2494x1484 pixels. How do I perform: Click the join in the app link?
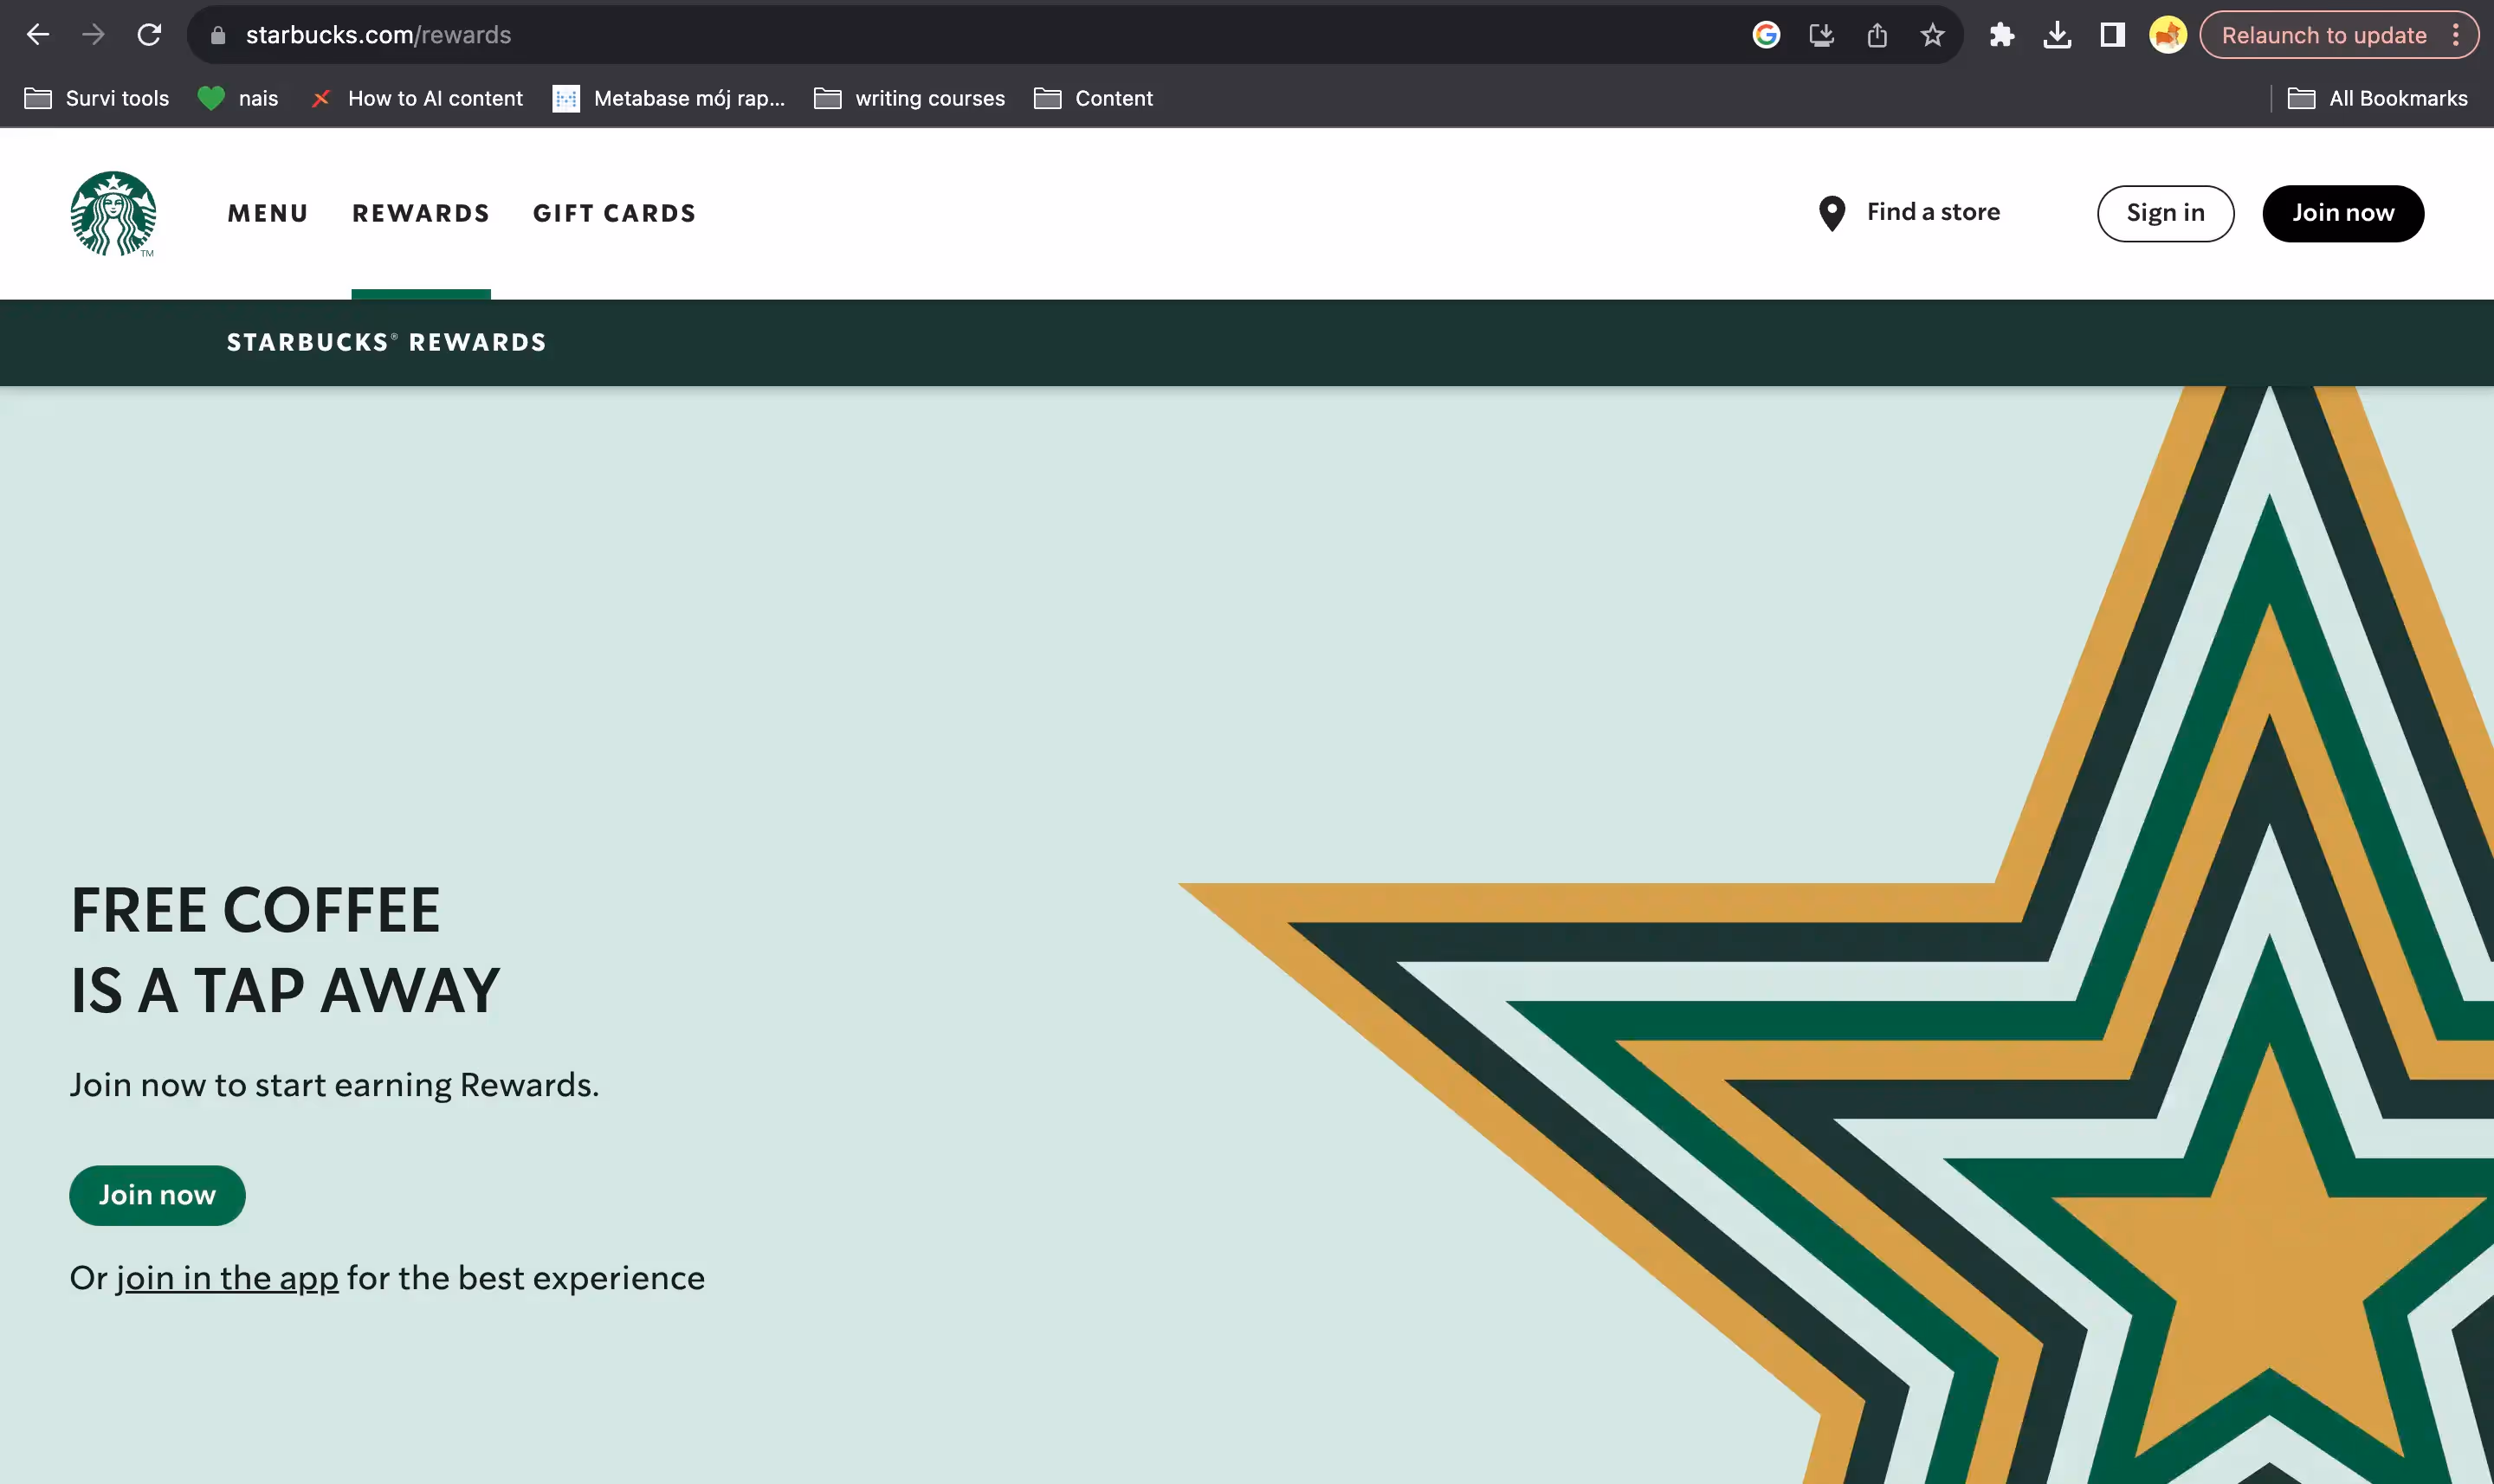227,1278
